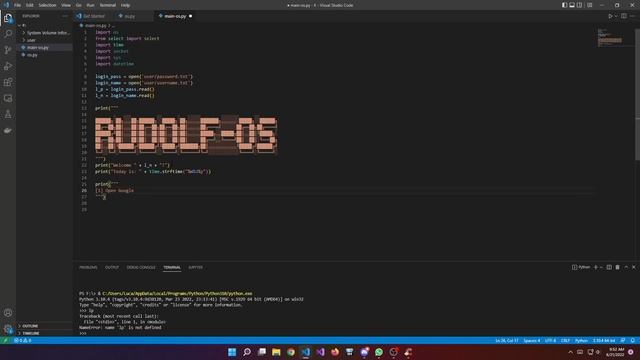Open remote window indicator in status bar
The width and height of the screenshot is (640, 360).
[x=6, y=340]
